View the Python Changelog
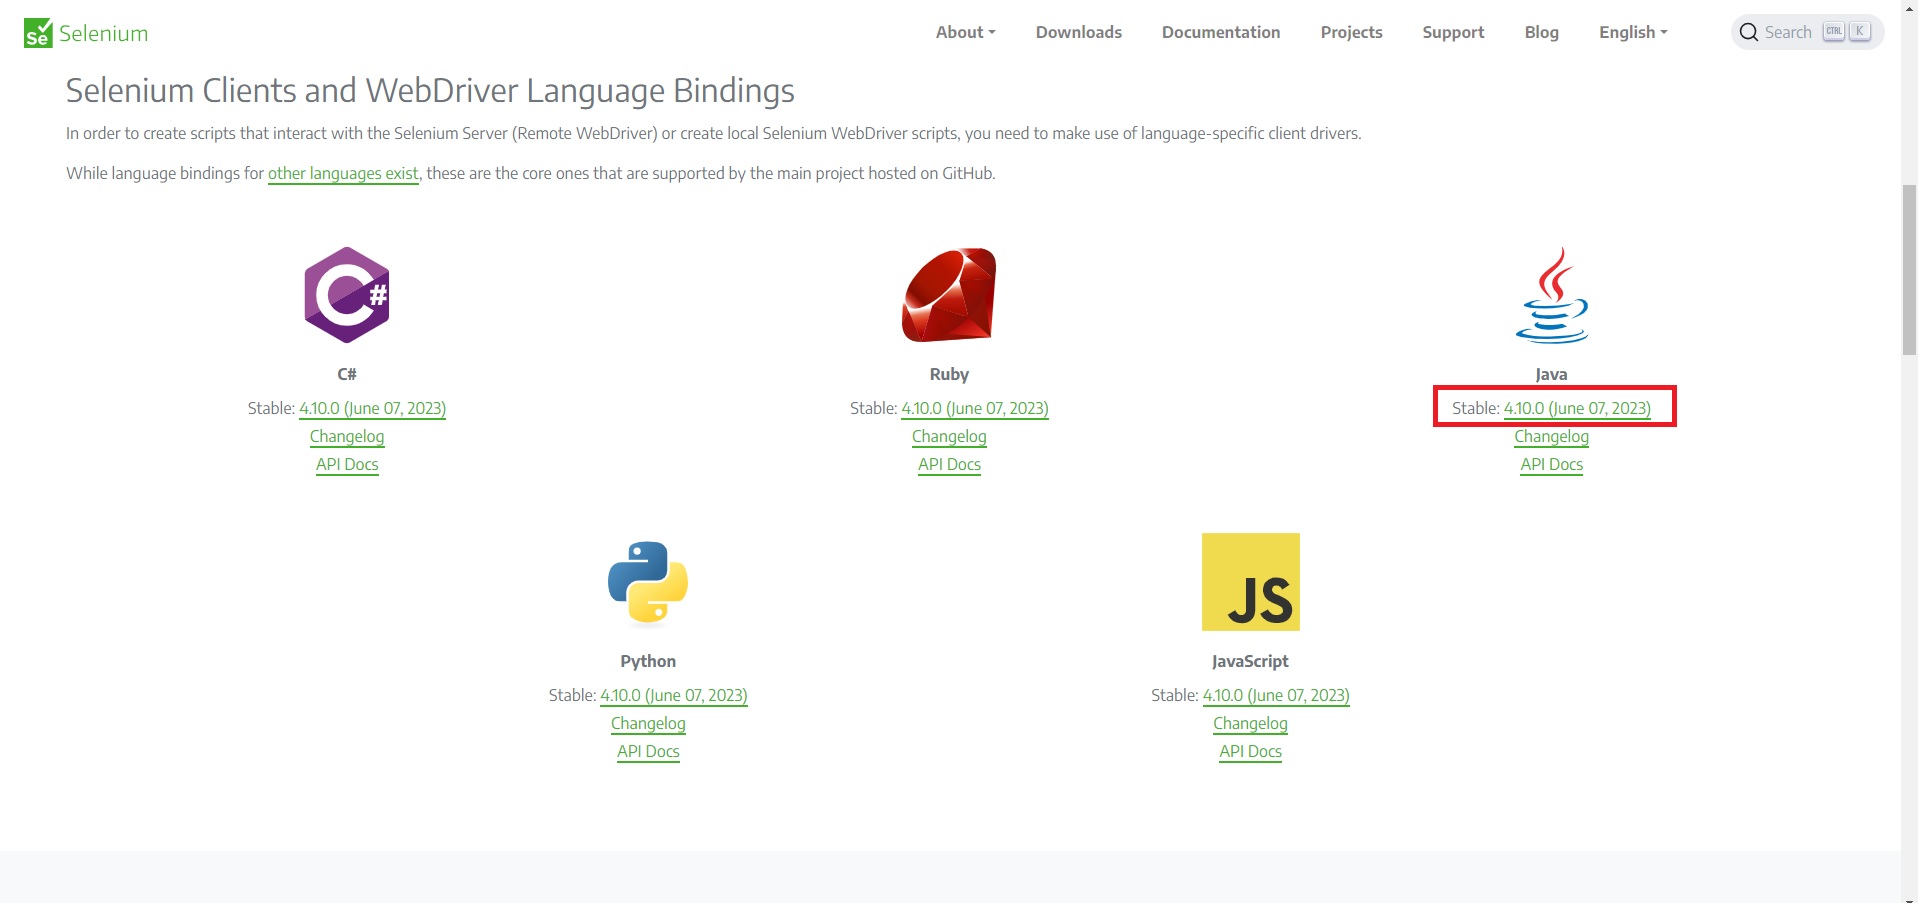 click(x=648, y=723)
